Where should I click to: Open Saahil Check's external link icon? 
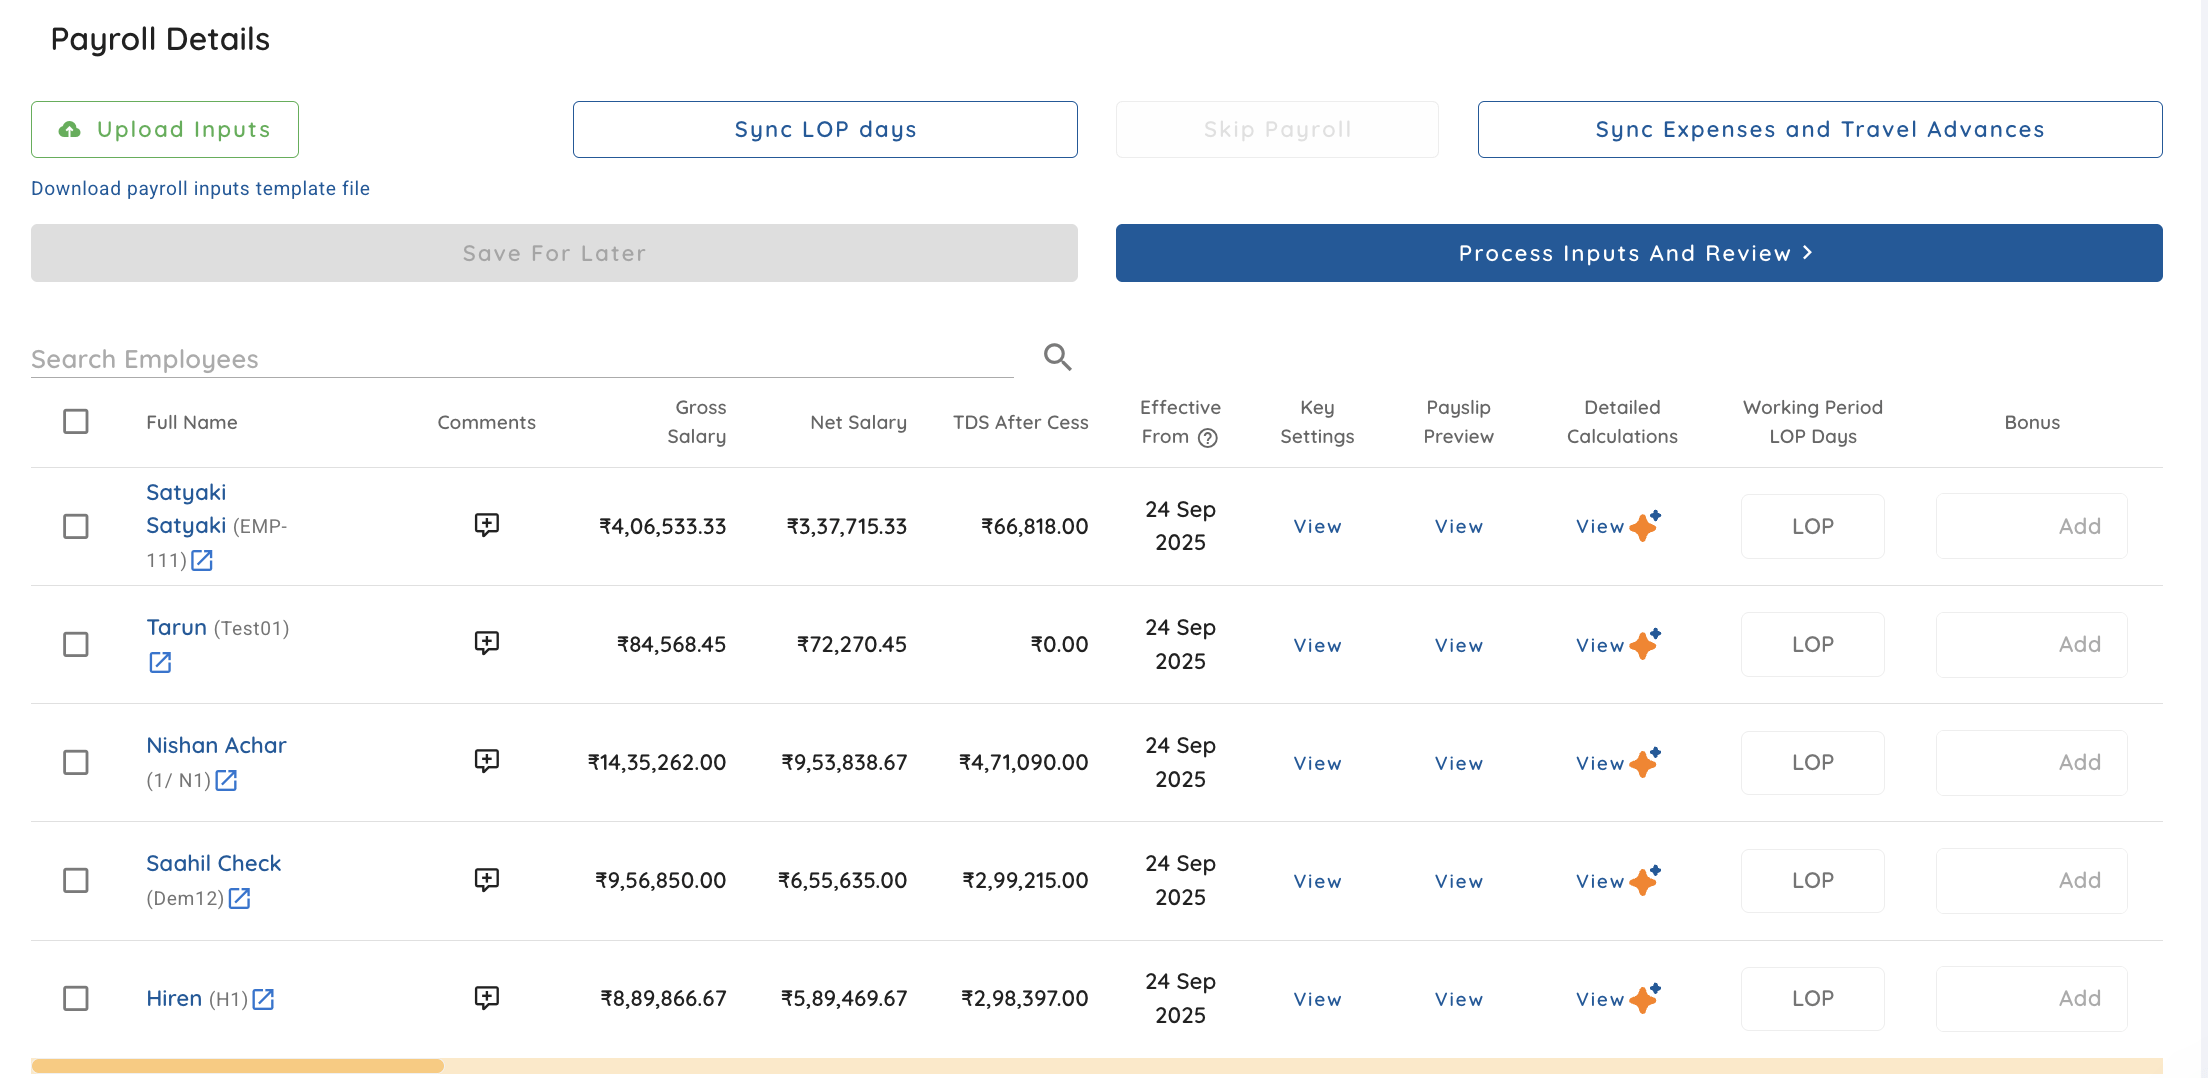tap(239, 898)
